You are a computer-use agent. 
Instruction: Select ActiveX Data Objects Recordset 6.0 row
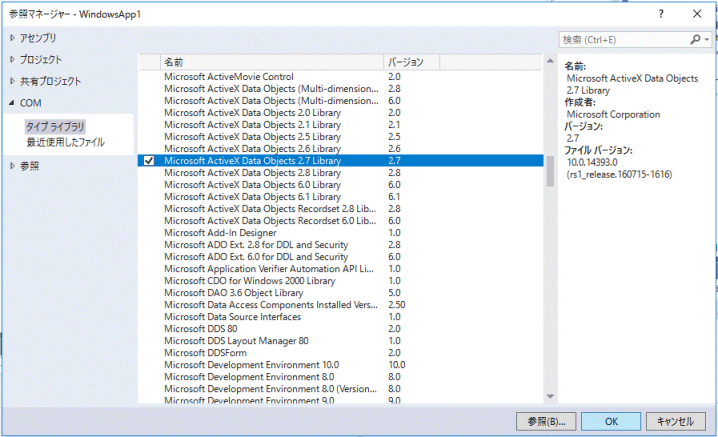point(340,221)
